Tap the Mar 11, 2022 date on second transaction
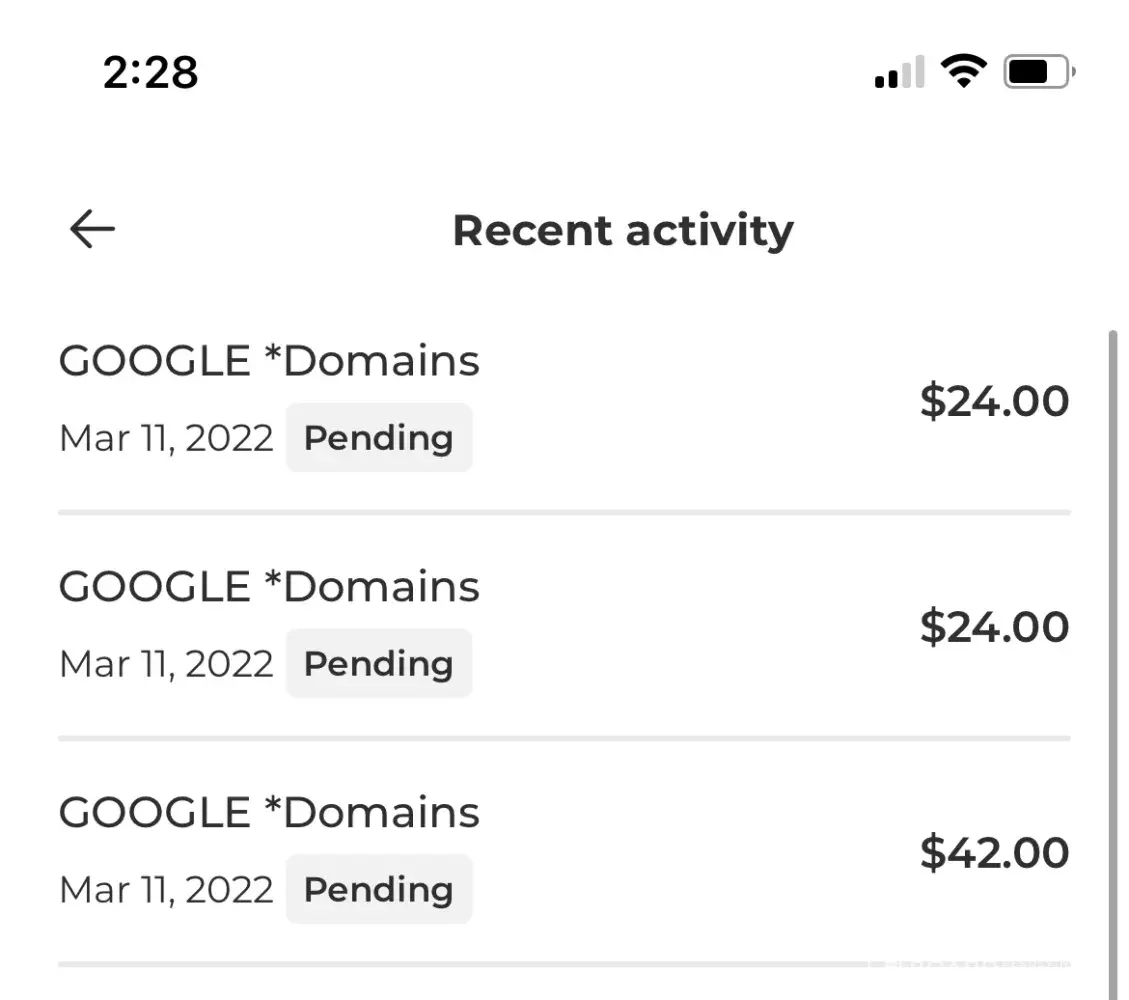Image resolution: width=1129 pixels, height=1000 pixels. point(166,665)
